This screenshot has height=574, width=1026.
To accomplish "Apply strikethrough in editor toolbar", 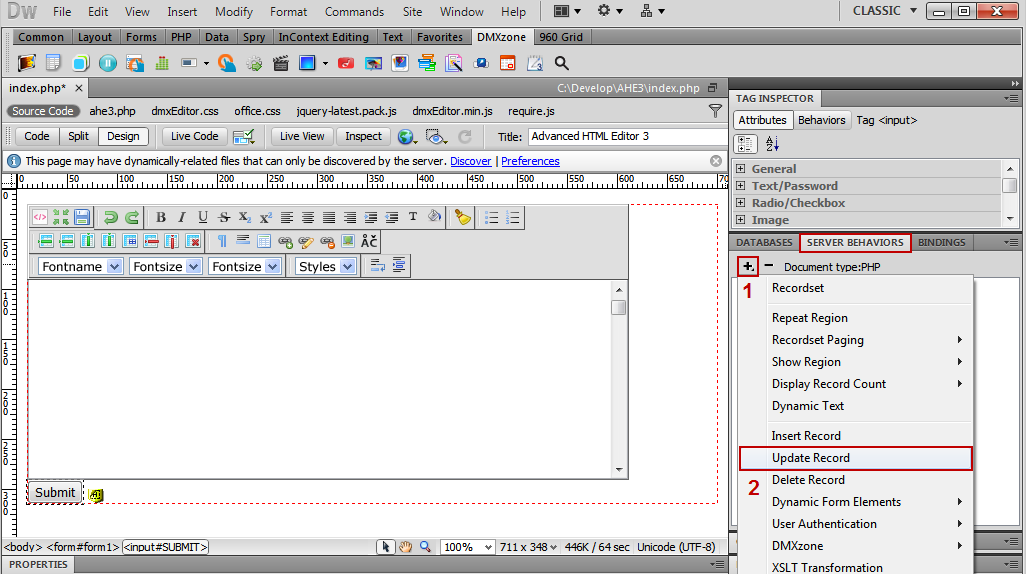I will (x=224, y=217).
